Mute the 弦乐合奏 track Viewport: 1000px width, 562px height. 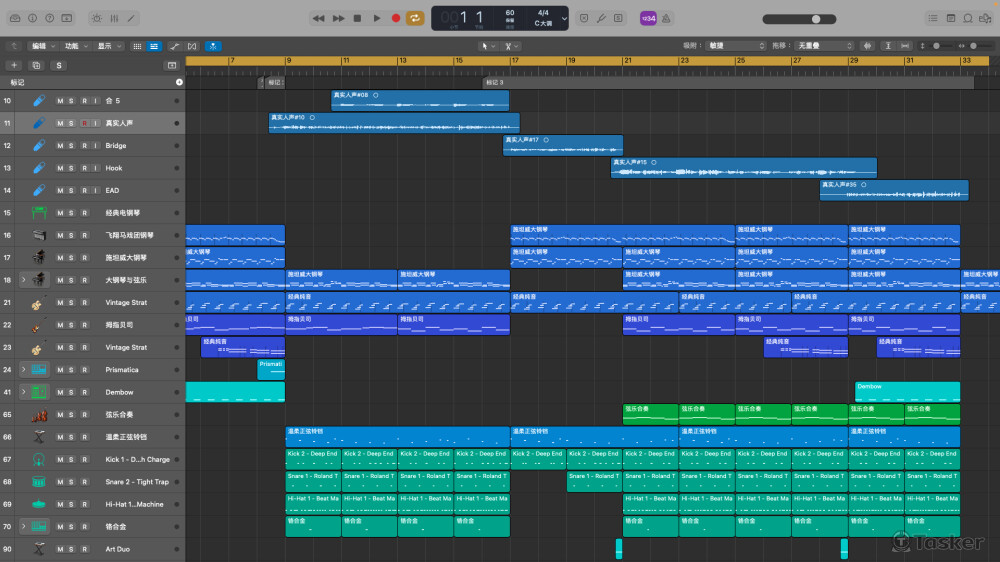[x=60, y=415]
